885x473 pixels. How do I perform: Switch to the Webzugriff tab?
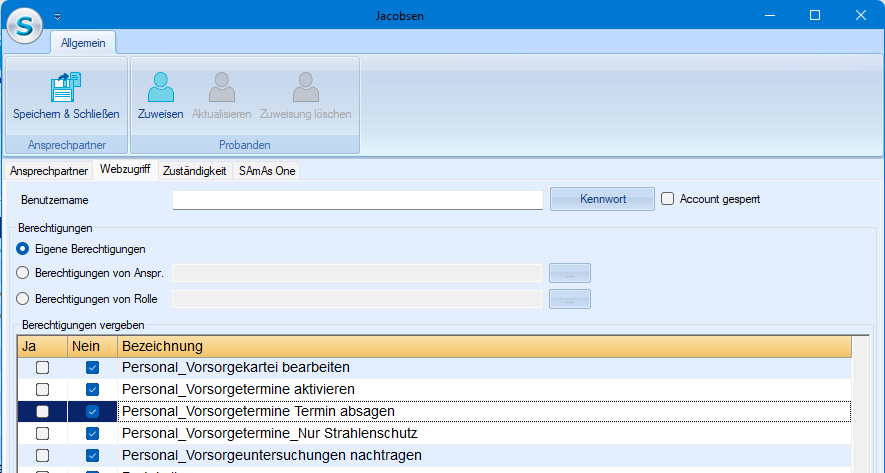[125, 169]
